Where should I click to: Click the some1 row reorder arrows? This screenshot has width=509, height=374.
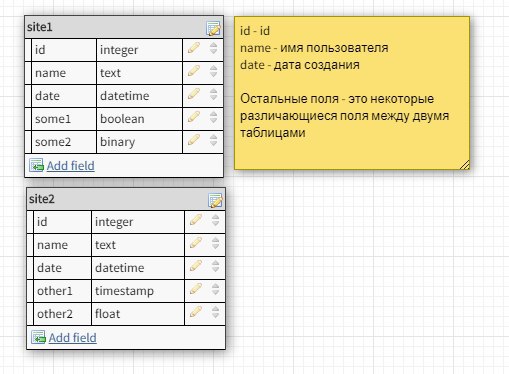tap(213, 117)
